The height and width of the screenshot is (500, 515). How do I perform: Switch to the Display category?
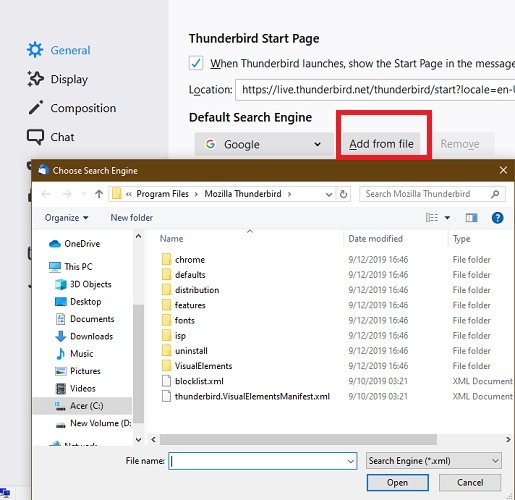(69, 79)
